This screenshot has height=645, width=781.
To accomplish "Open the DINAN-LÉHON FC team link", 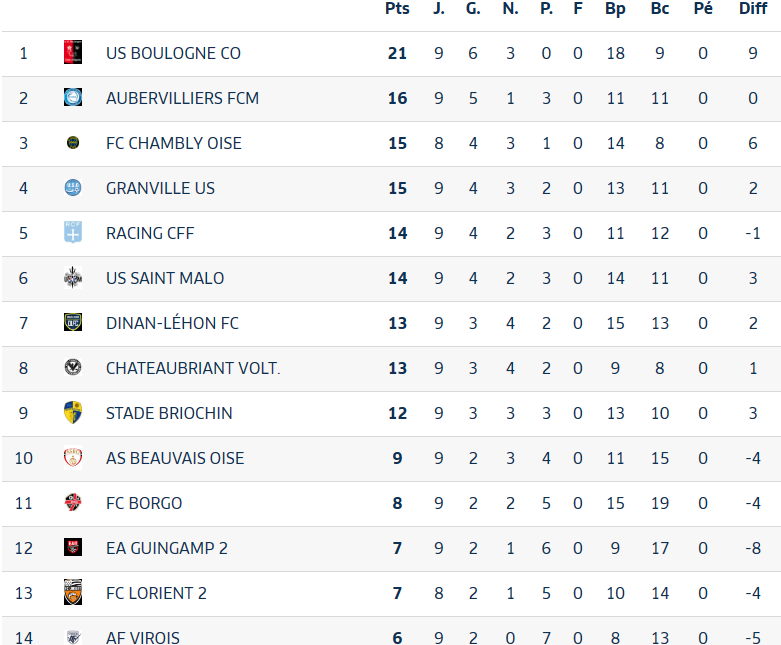I will tap(172, 323).
